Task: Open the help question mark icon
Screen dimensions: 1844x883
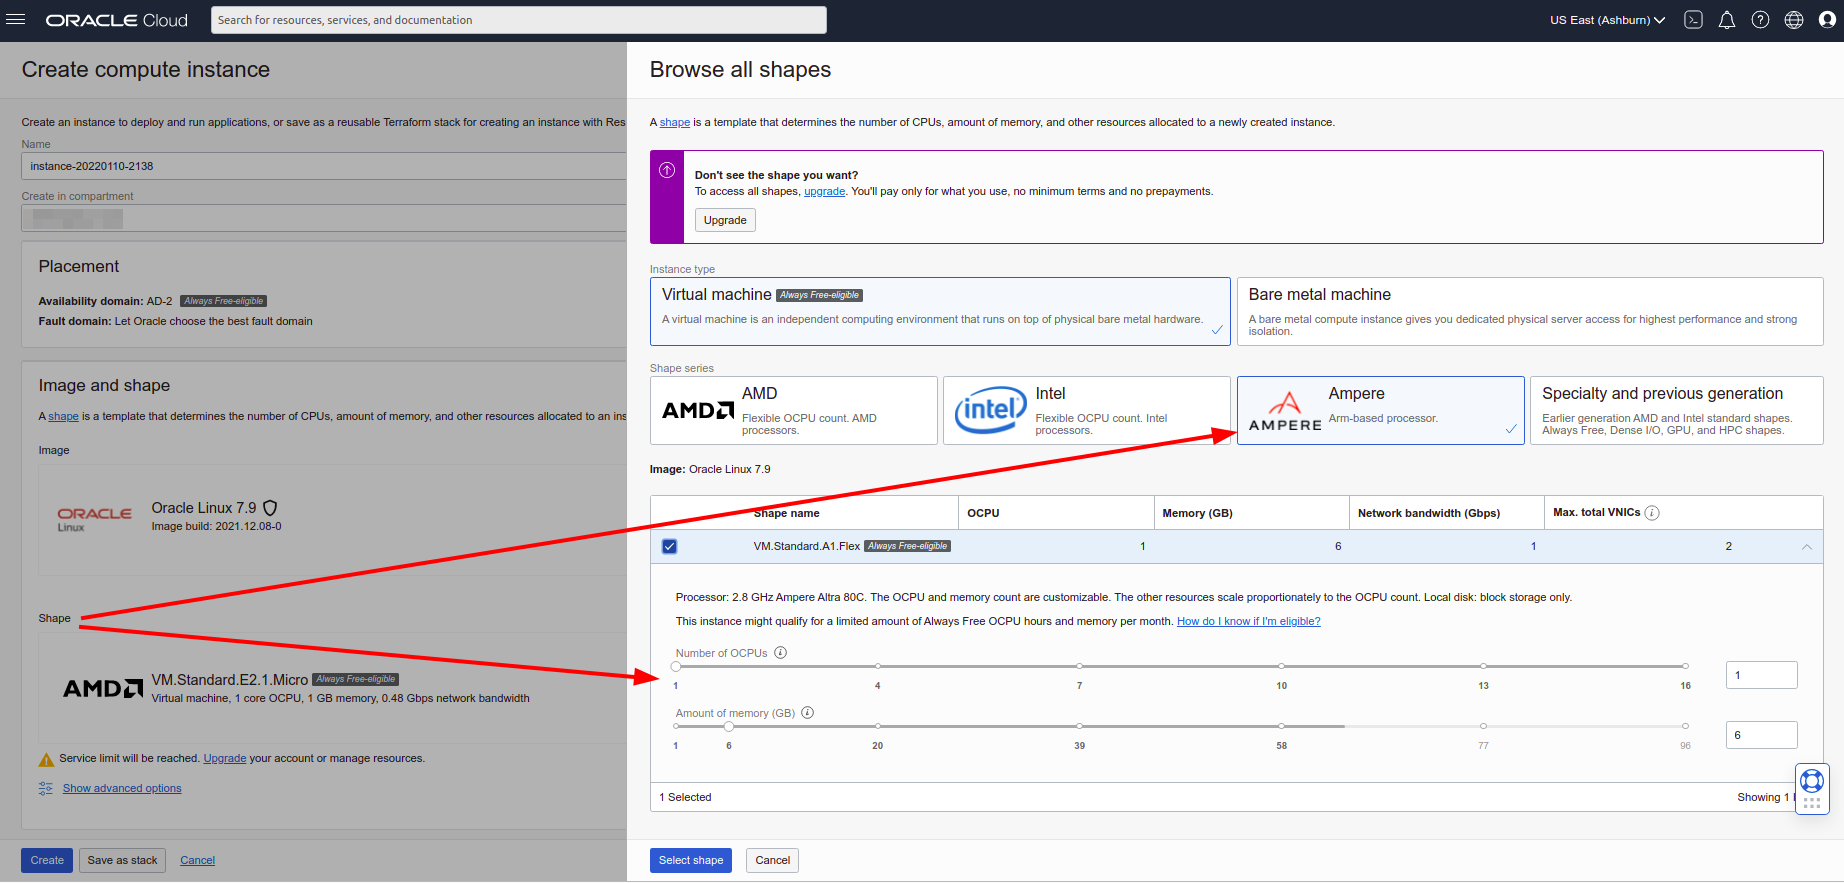Action: click(1760, 20)
